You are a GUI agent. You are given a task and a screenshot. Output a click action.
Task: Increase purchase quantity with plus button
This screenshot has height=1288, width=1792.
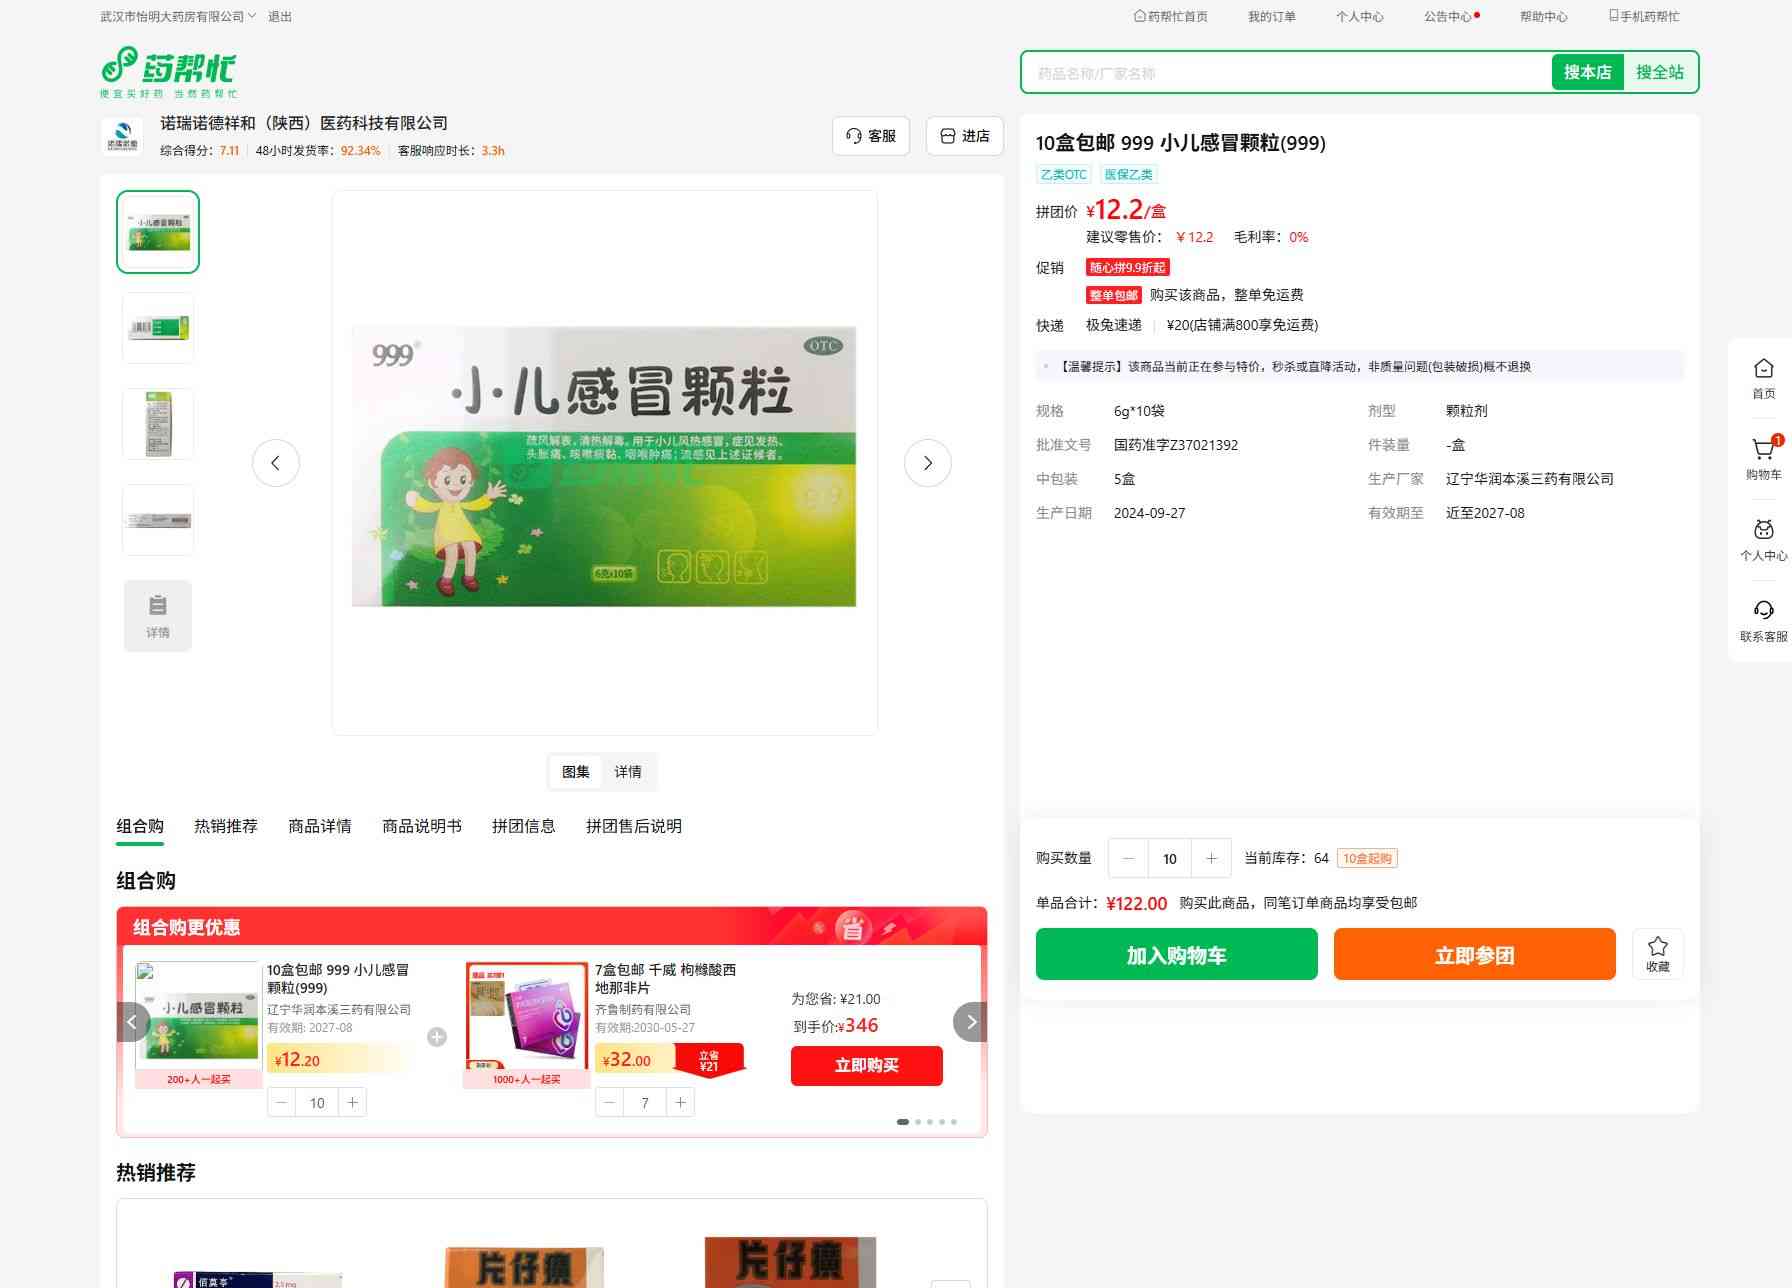tap(1211, 859)
